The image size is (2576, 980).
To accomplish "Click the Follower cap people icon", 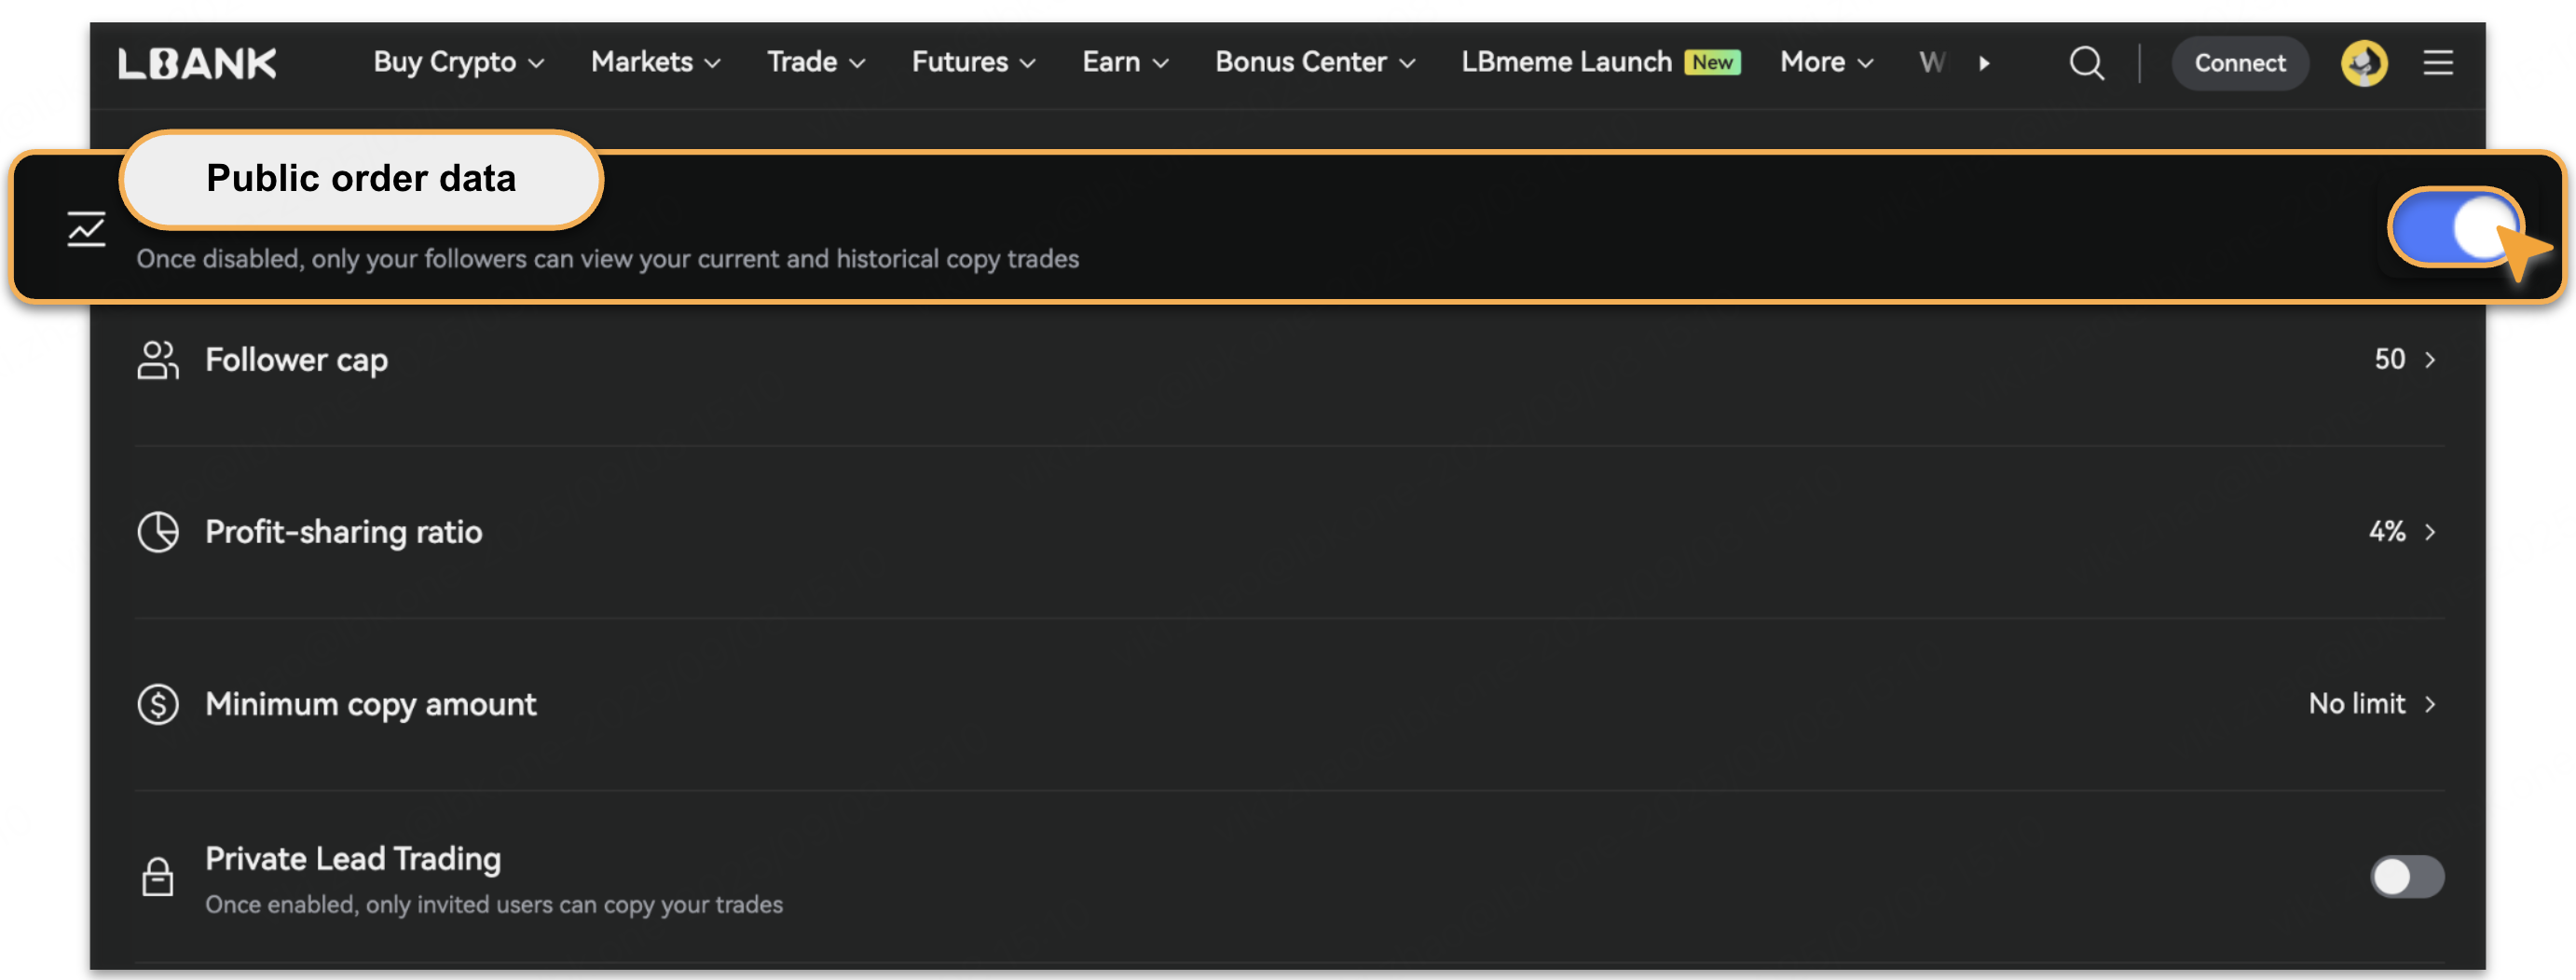I will pyautogui.click(x=158, y=360).
